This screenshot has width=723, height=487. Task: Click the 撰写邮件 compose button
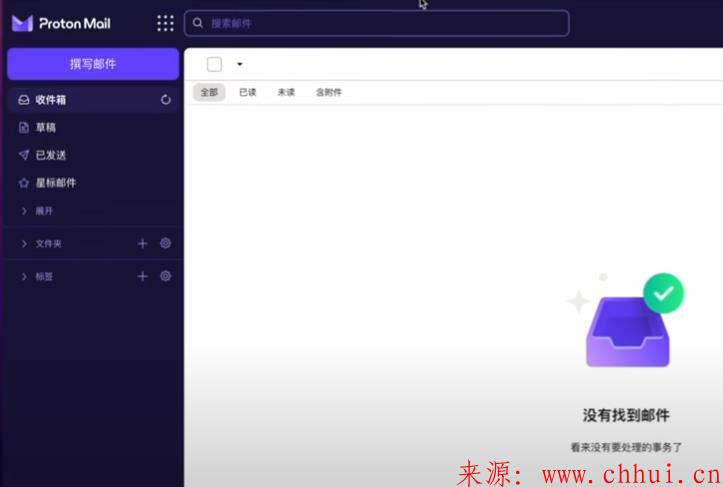click(93, 64)
